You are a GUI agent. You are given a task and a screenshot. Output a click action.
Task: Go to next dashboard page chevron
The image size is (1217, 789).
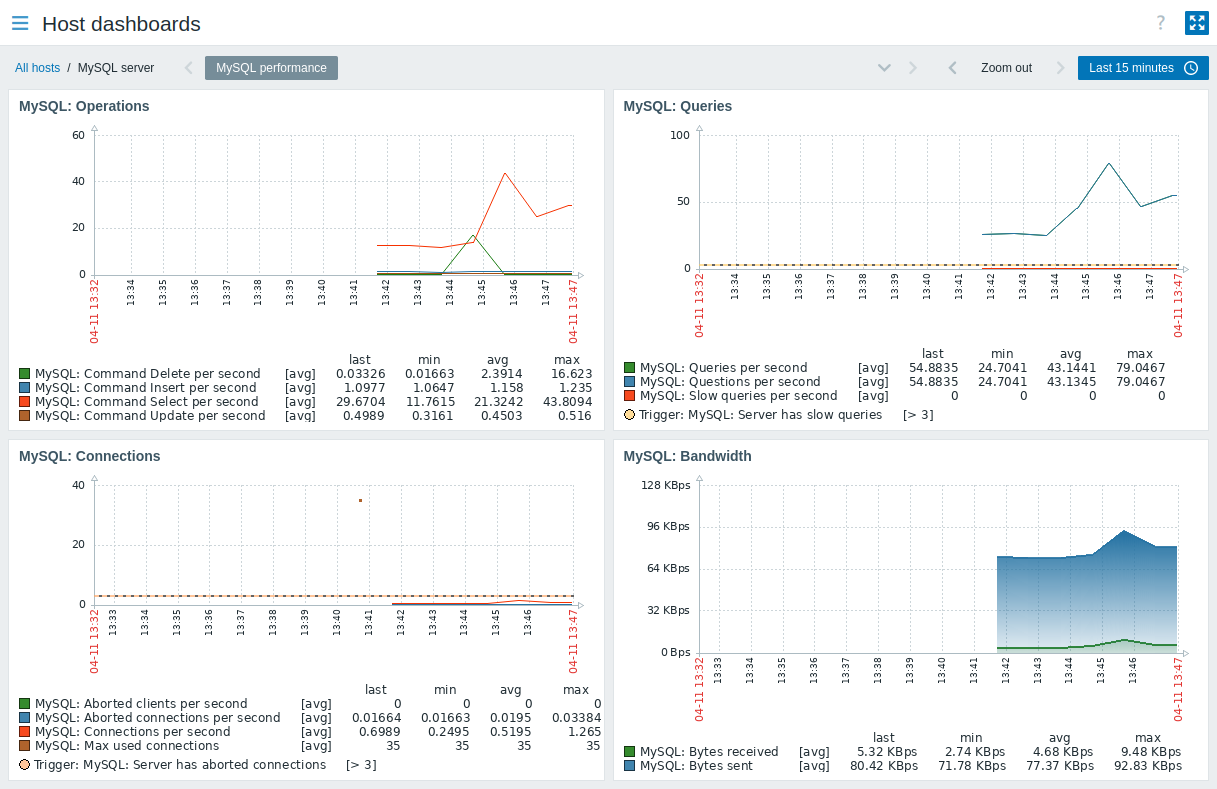[x=912, y=67]
